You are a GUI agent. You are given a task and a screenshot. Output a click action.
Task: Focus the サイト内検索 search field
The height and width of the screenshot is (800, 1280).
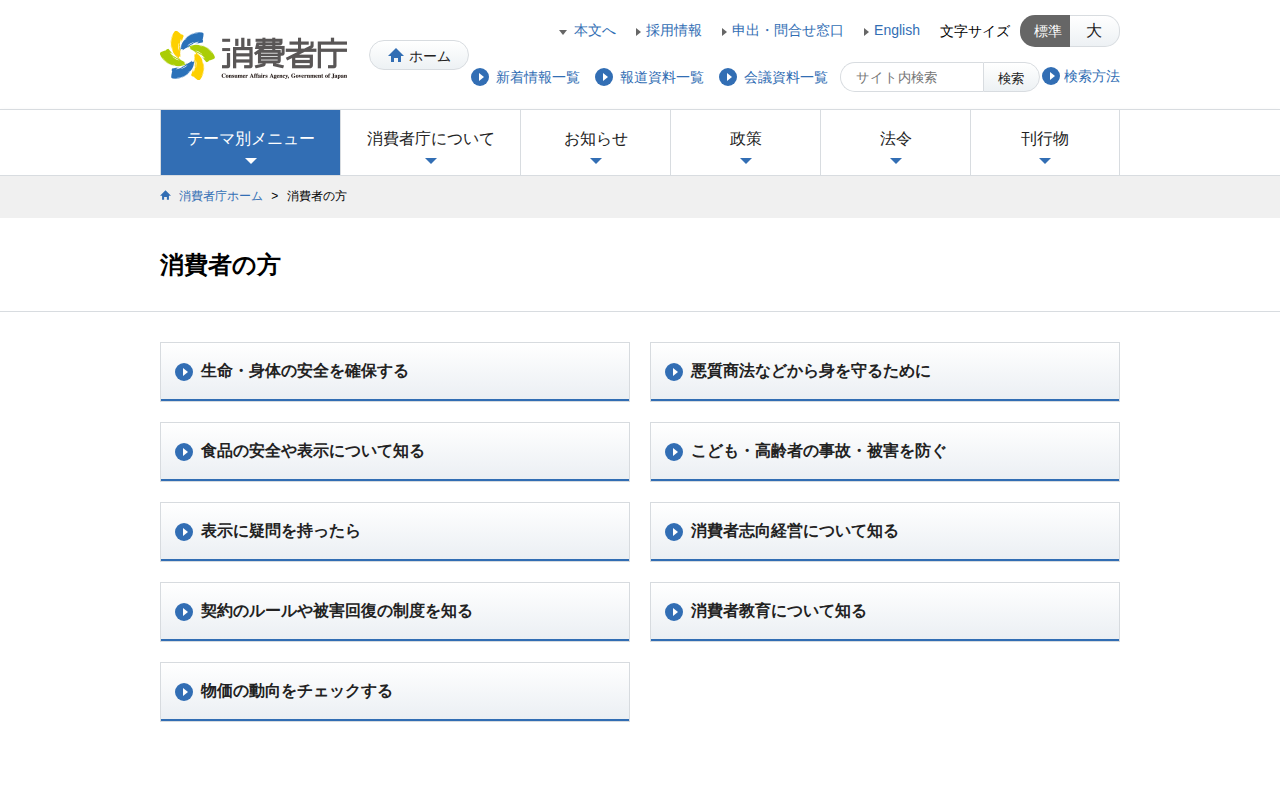point(912,77)
